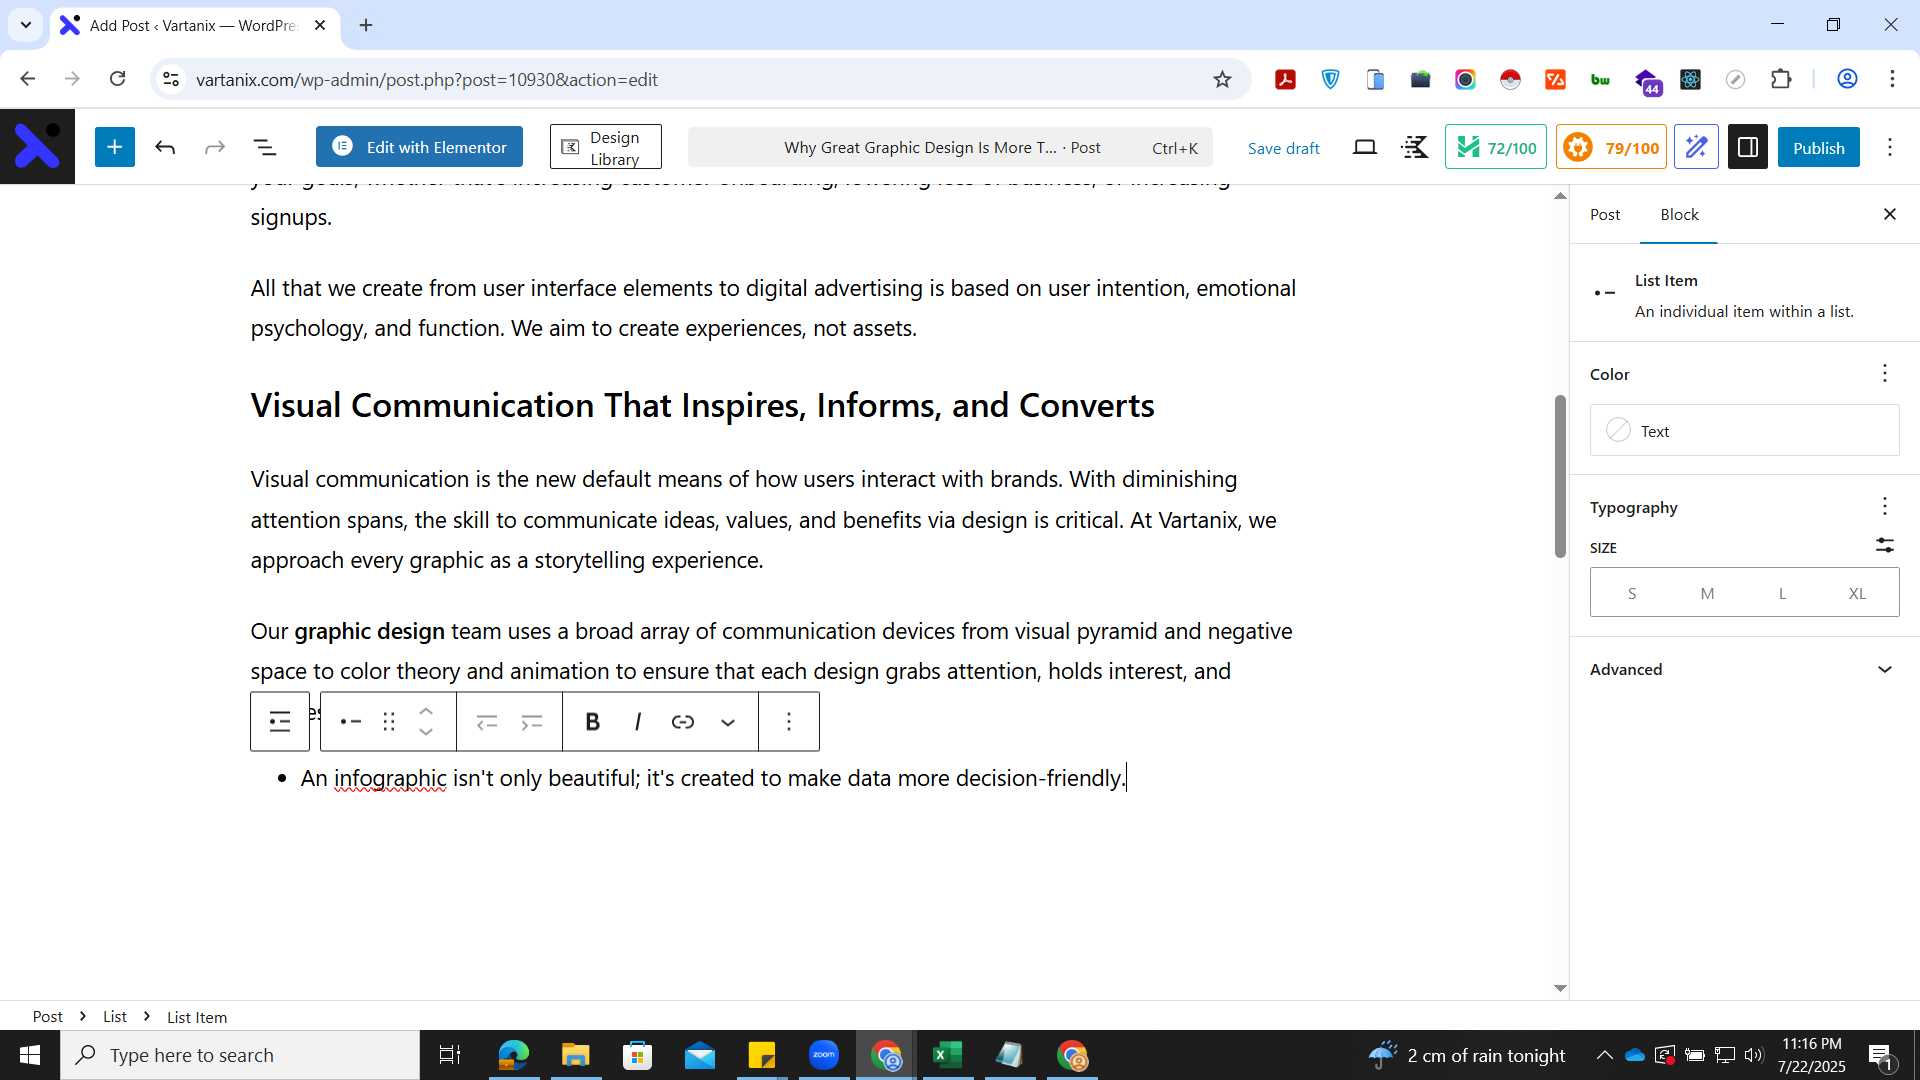Open Windows Start menu
Image resolution: width=1920 pixels, height=1080 pixels.
tap(29, 1055)
